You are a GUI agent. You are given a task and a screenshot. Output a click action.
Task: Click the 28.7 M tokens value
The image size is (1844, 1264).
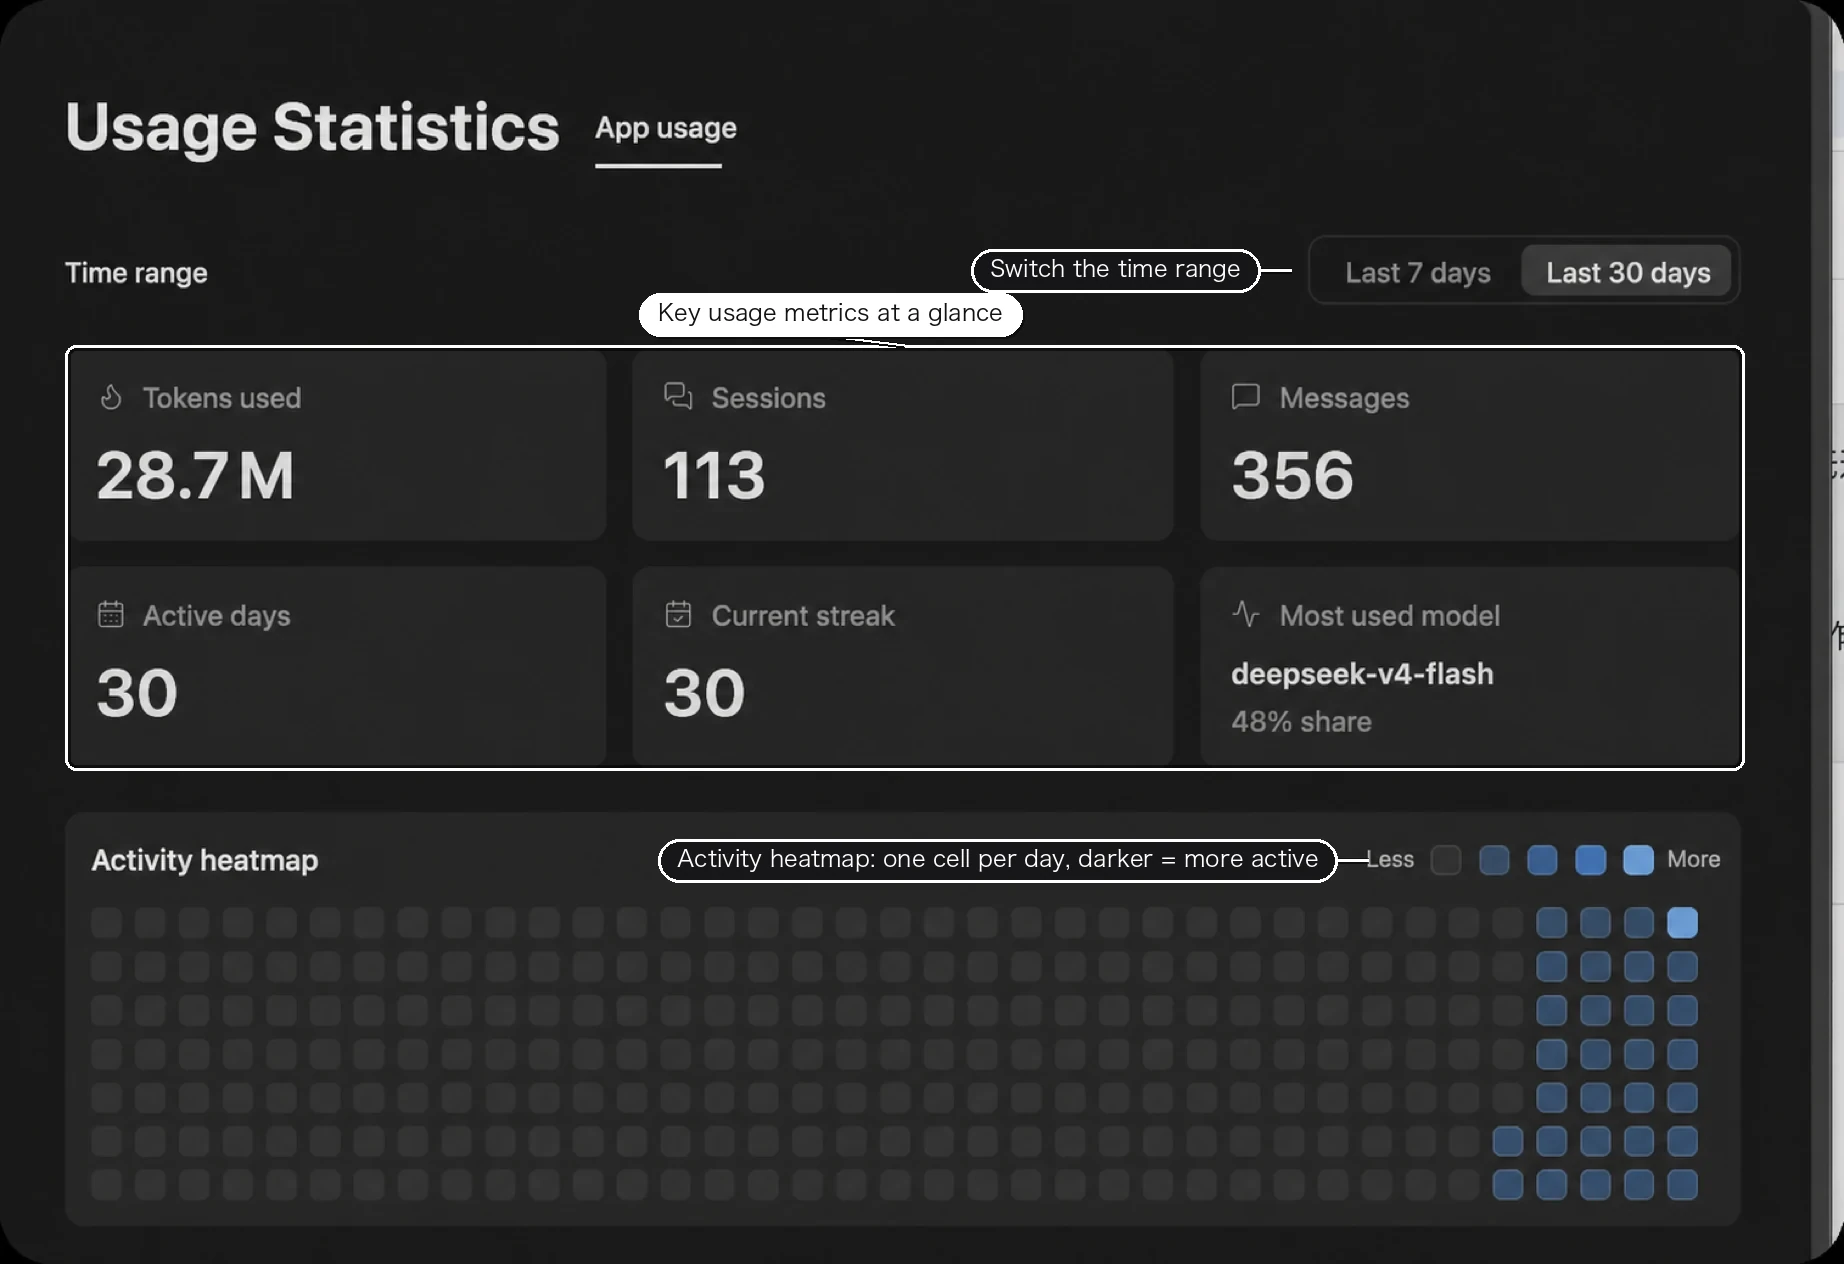pyautogui.click(x=195, y=475)
